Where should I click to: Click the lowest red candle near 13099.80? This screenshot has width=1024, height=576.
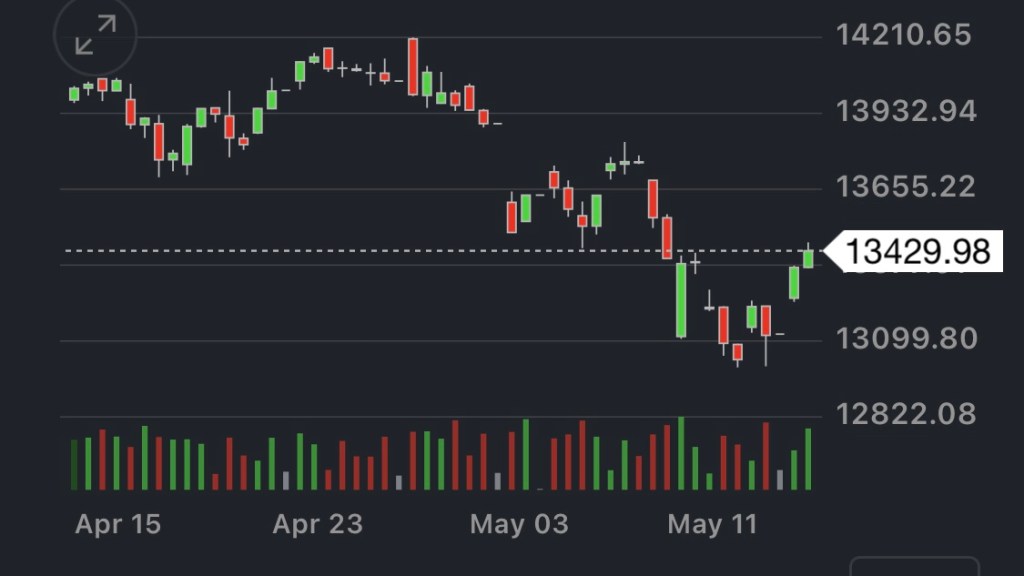coord(738,352)
